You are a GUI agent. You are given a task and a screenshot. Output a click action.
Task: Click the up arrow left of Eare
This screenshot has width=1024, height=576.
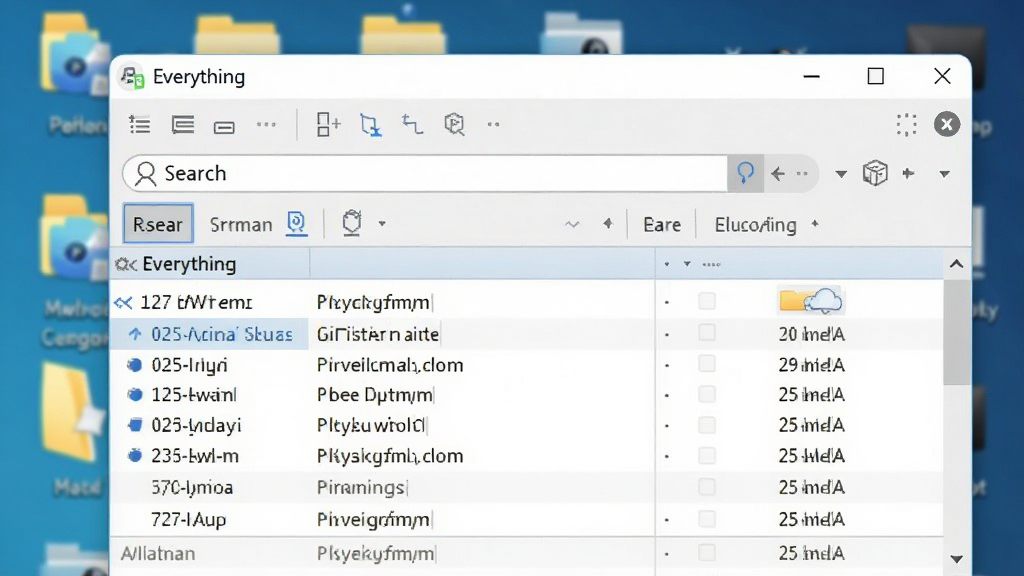(x=608, y=223)
